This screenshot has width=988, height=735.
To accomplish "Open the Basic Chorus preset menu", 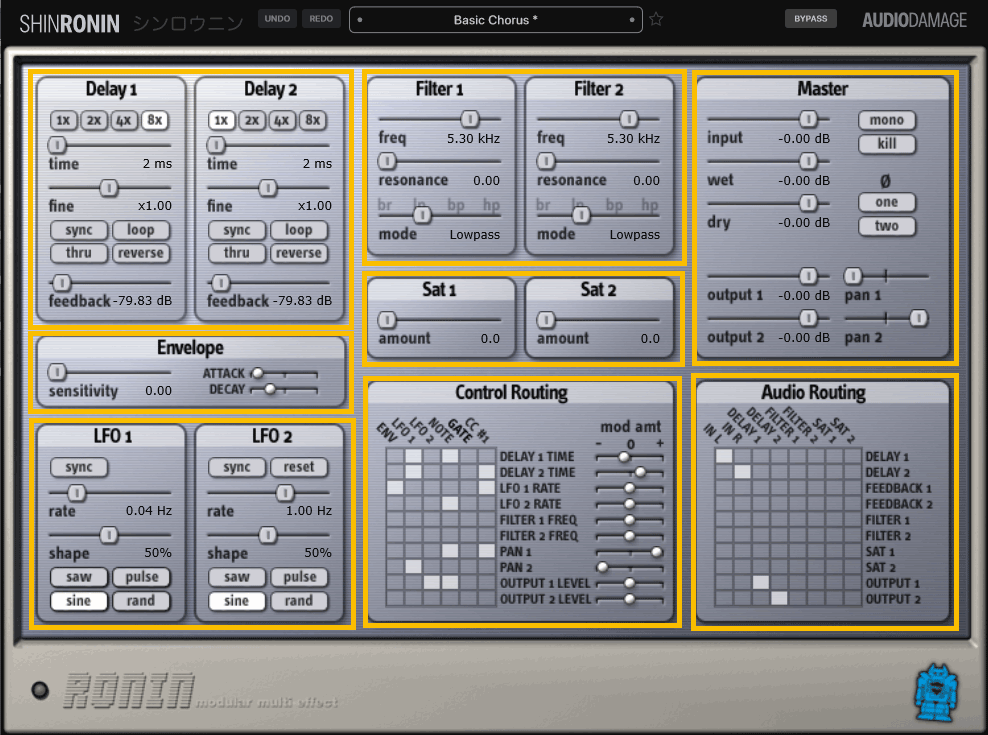I will pyautogui.click(x=495, y=20).
